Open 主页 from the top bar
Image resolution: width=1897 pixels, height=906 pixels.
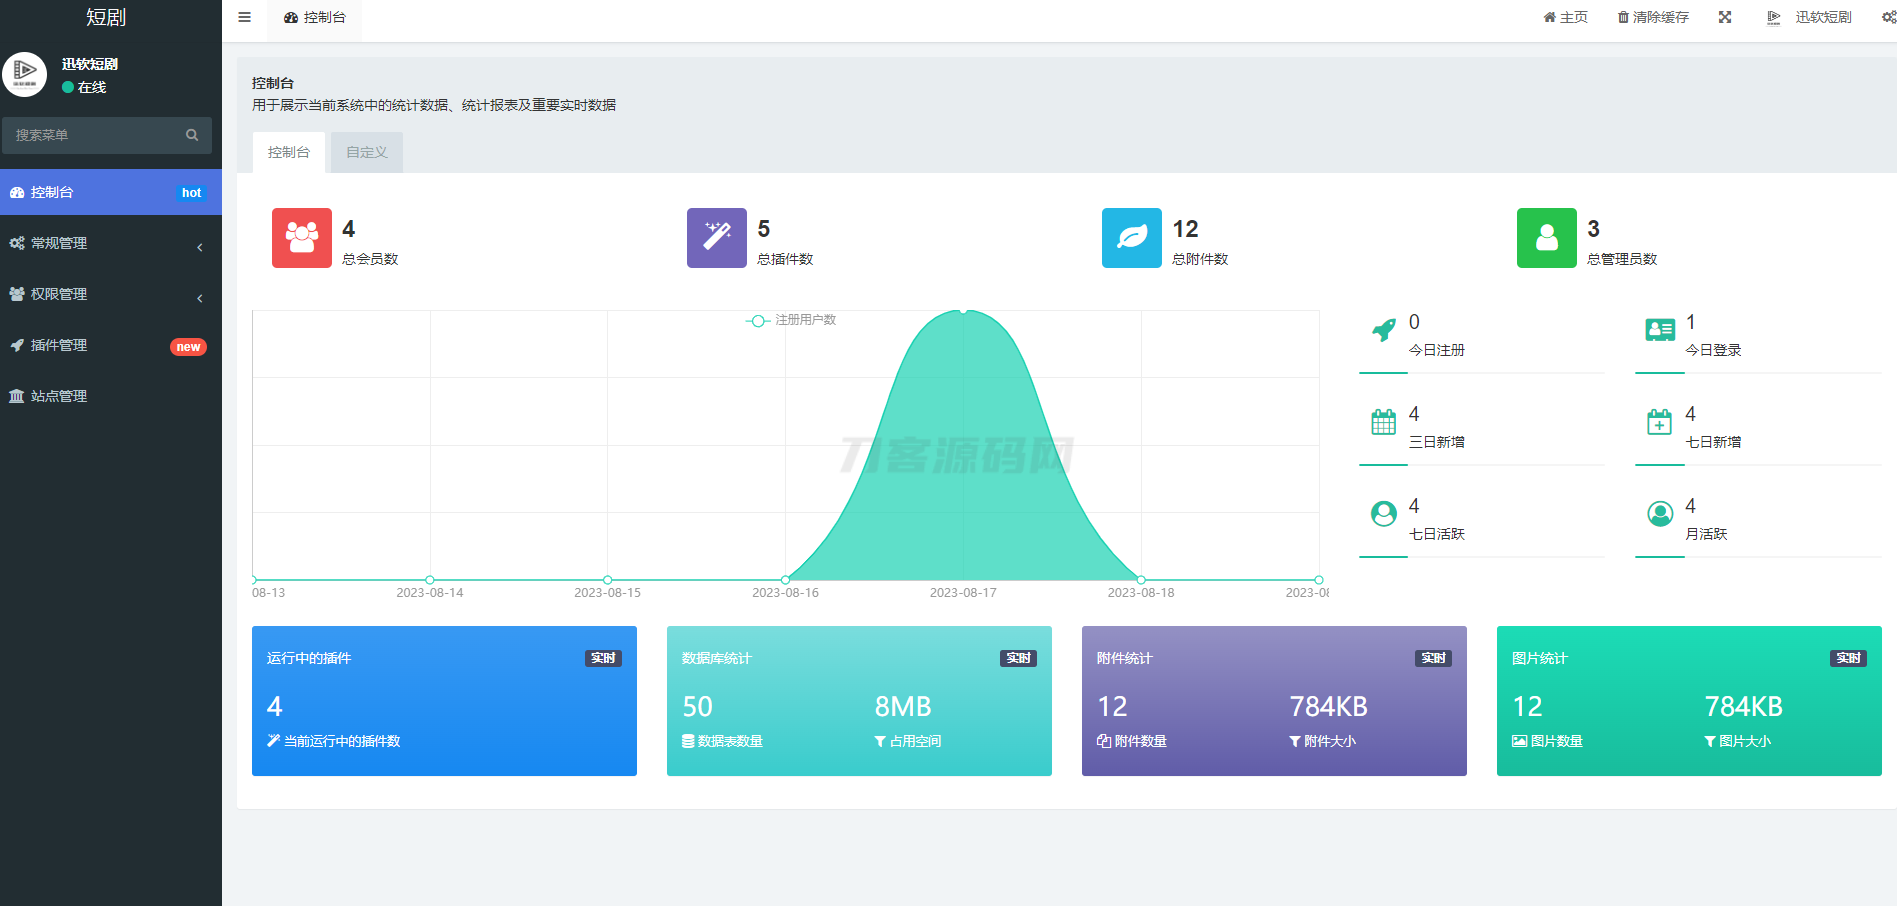pyautogui.click(x=1564, y=16)
